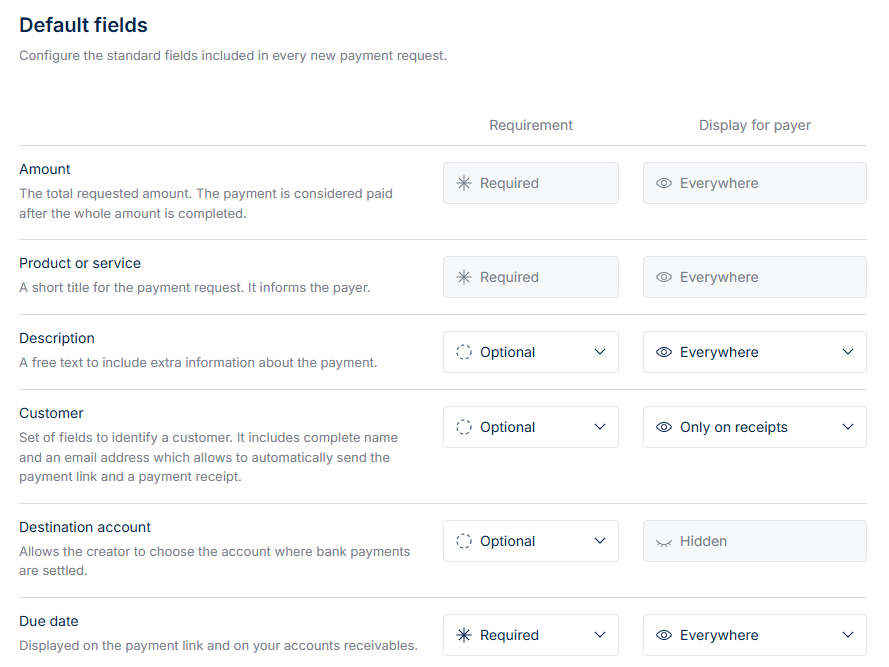This screenshot has width=889, height=667.
Task: Open the Description display dropdown chevron
Action: coord(848,352)
